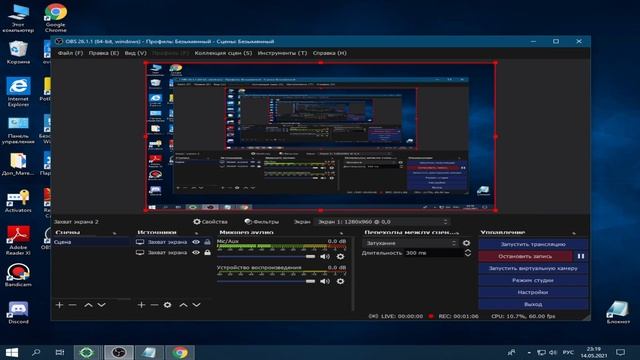640x360 pixels.
Task: Open the Затухание transition type dropdown
Action: click(411, 243)
